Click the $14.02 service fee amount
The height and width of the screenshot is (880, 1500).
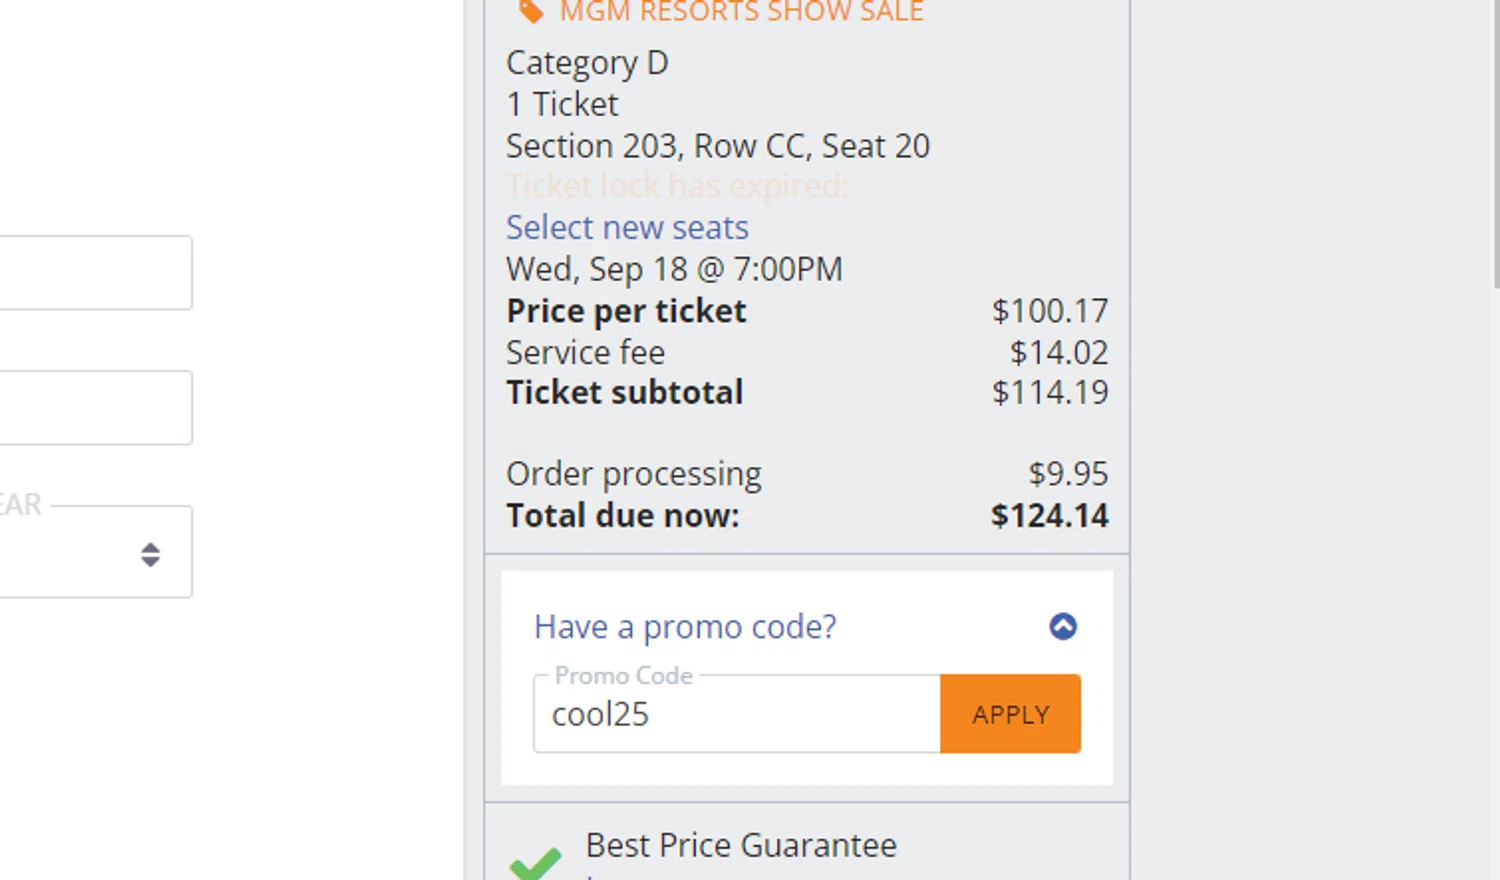pos(1059,353)
